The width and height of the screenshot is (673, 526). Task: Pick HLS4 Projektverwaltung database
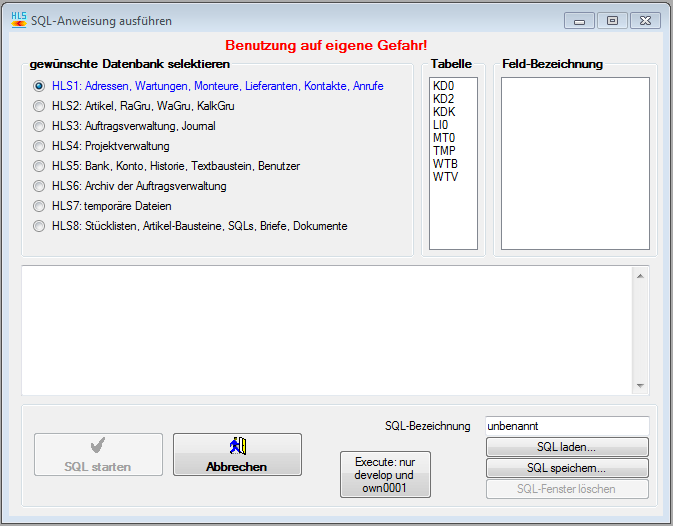click(x=39, y=146)
